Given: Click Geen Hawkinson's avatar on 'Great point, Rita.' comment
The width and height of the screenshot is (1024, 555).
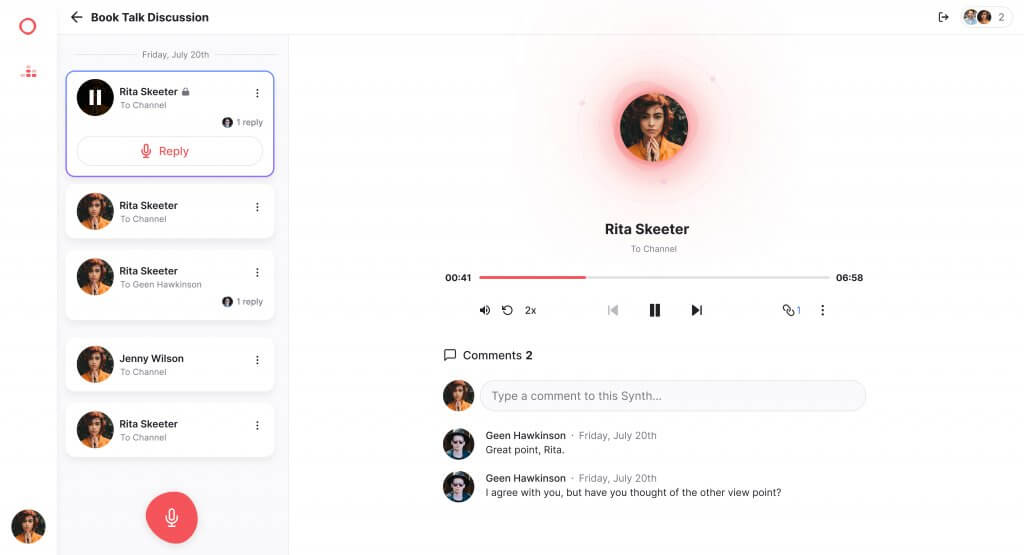Looking at the screenshot, I should pos(458,443).
